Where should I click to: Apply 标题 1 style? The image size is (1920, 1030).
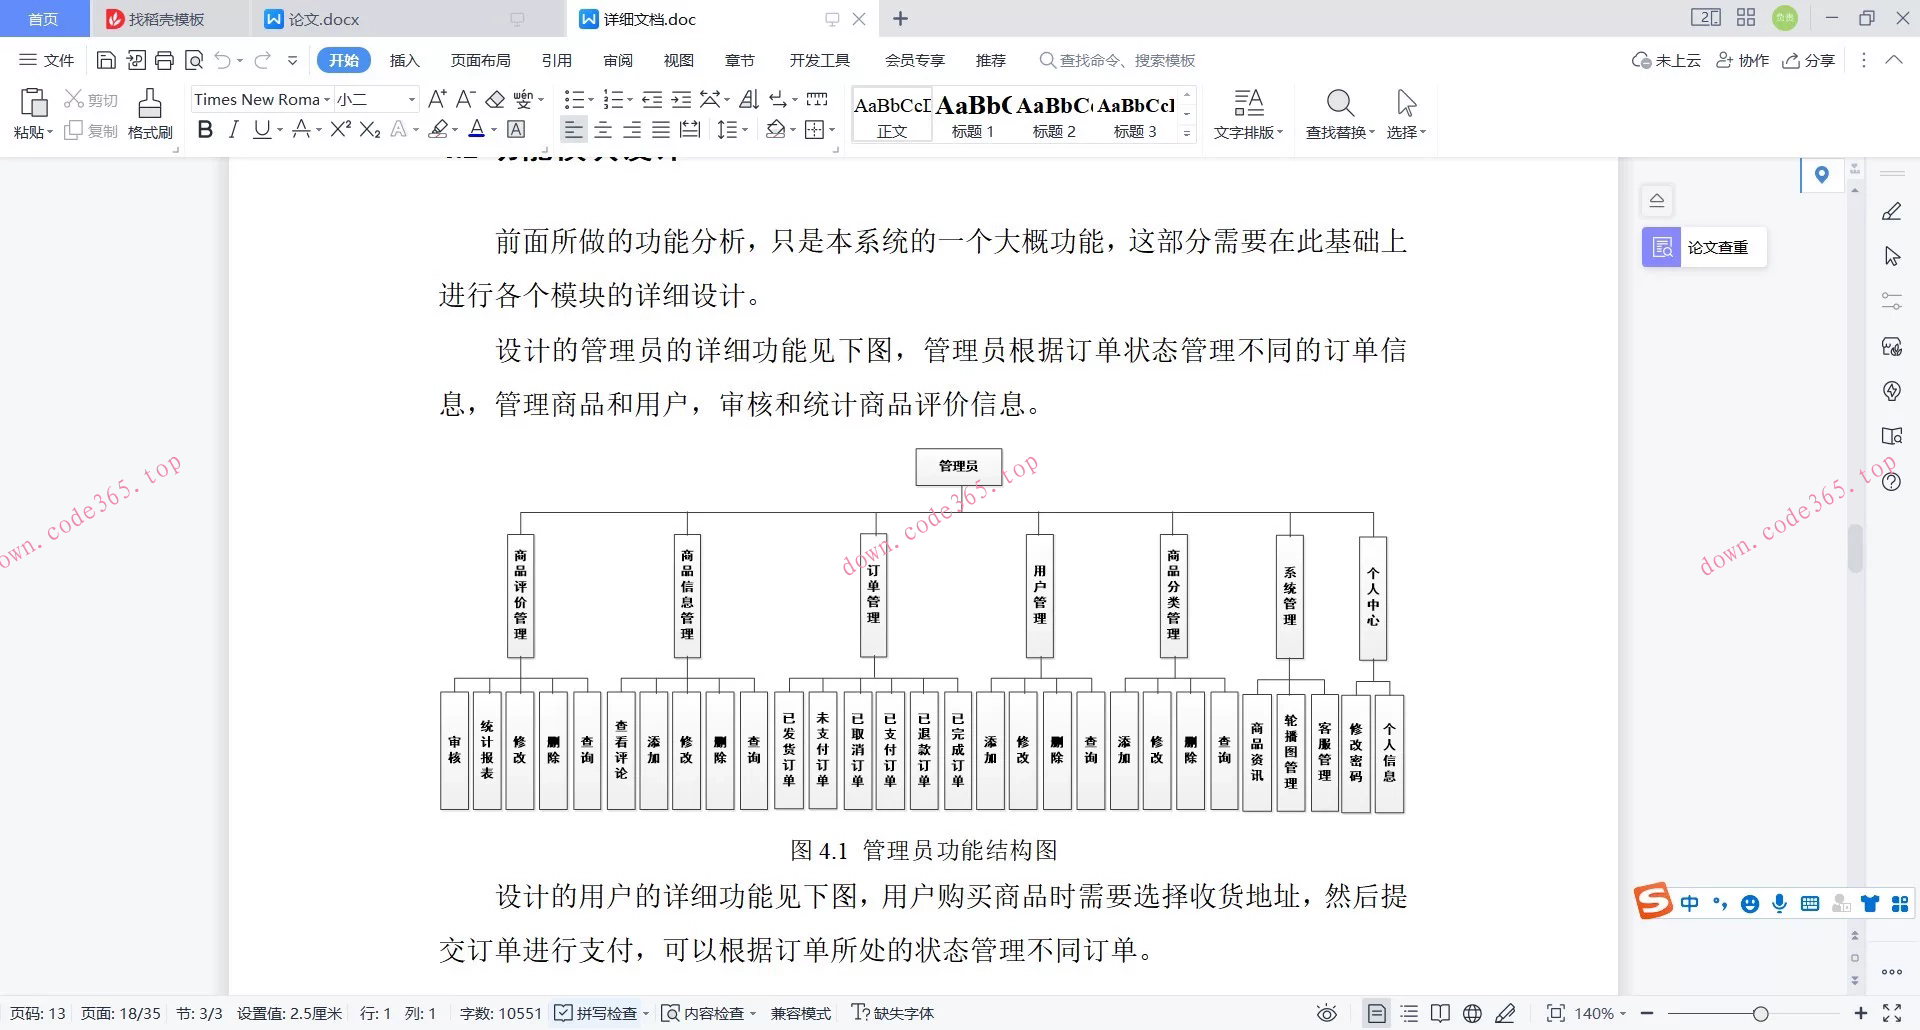tap(972, 115)
